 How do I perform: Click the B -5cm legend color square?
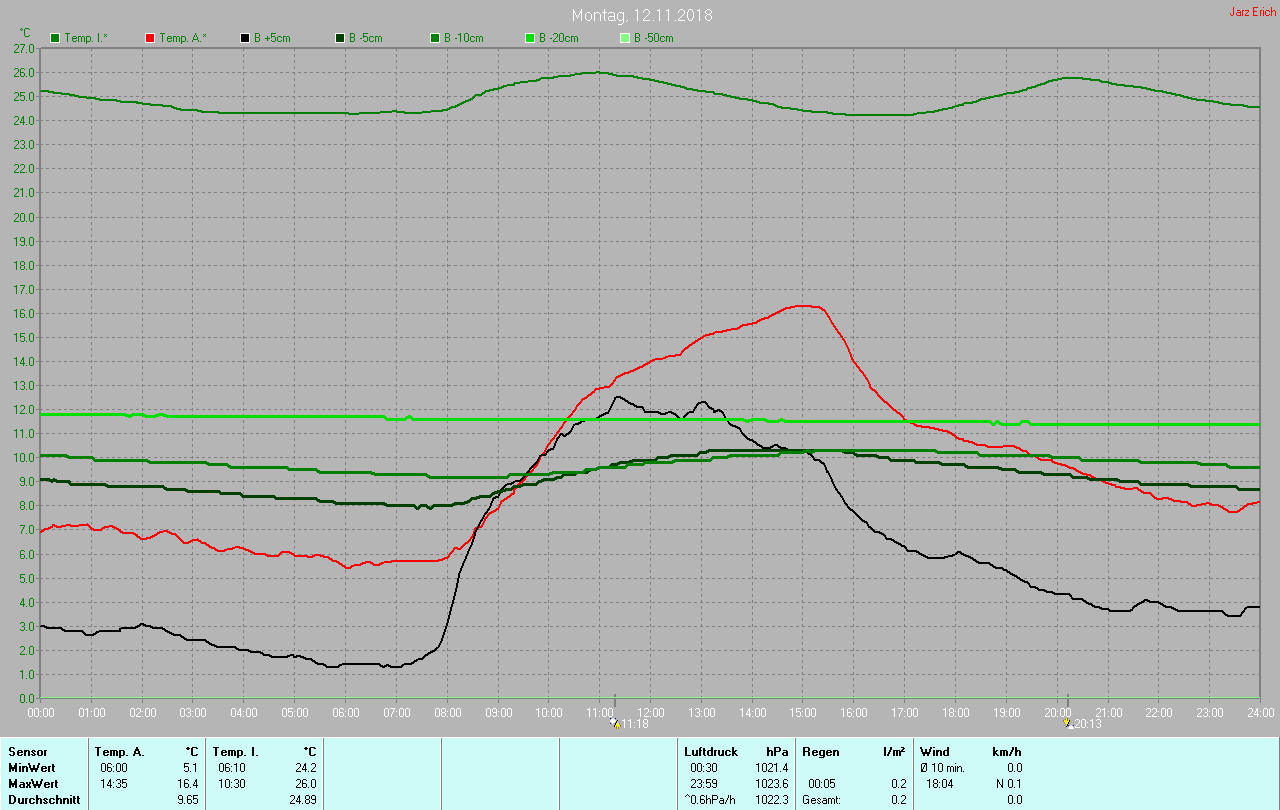(340, 38)
